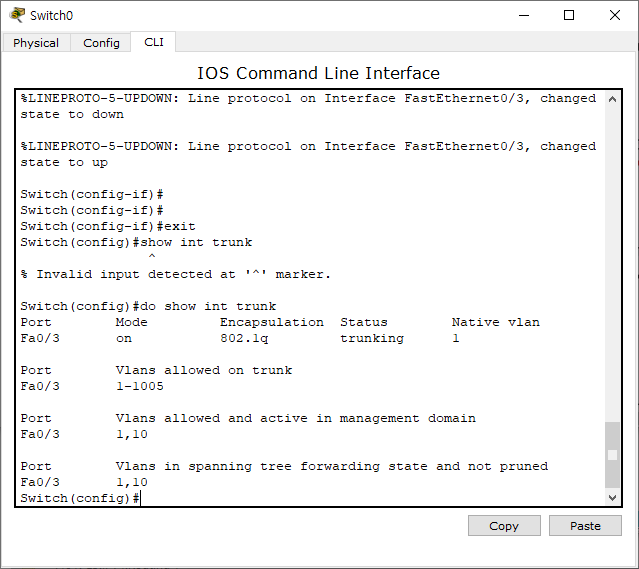Click the 'Native vlan' column header
639x569 pixels.
[496, 322]
